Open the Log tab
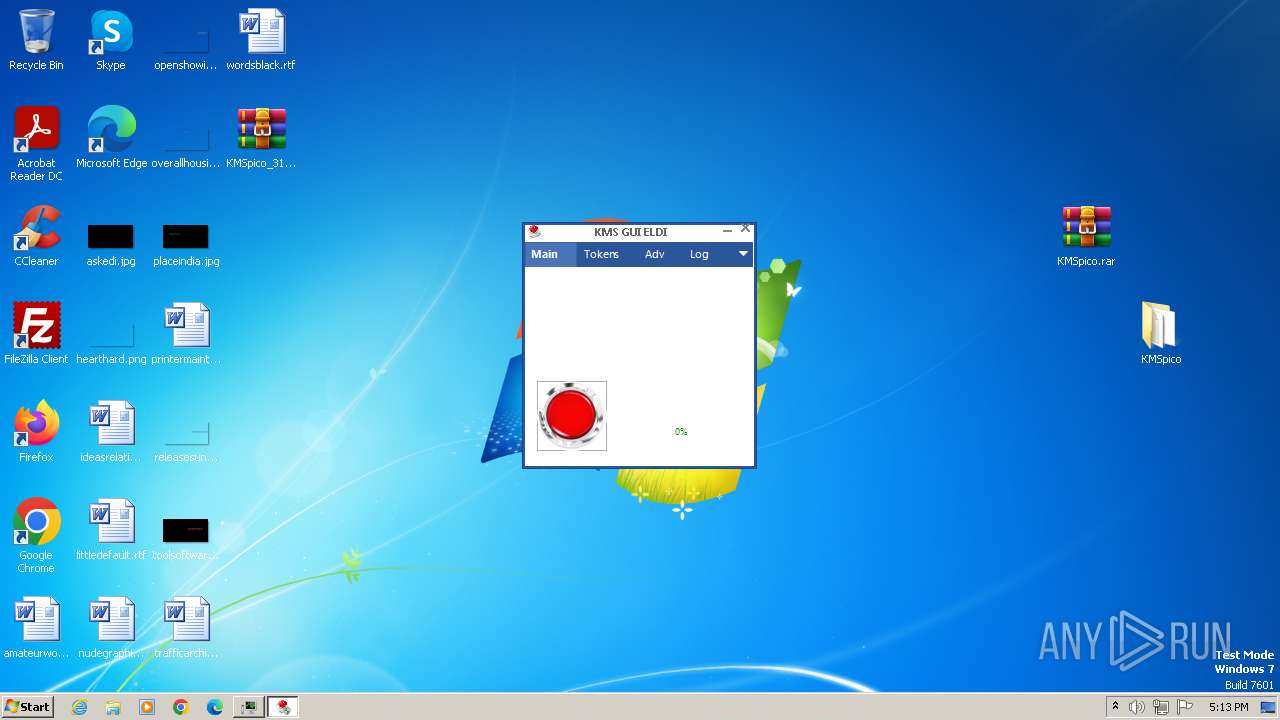 click(x=699, y=254)
